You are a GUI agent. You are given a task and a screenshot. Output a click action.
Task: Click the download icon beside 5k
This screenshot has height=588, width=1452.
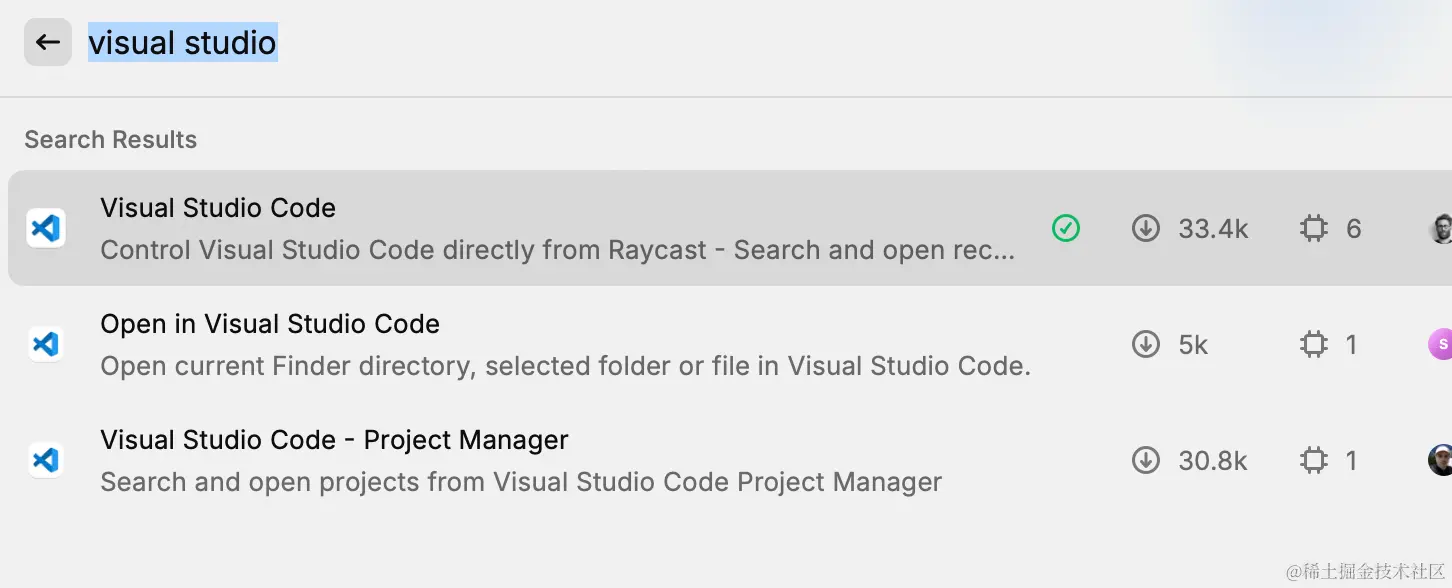(x=1145, y=345)
